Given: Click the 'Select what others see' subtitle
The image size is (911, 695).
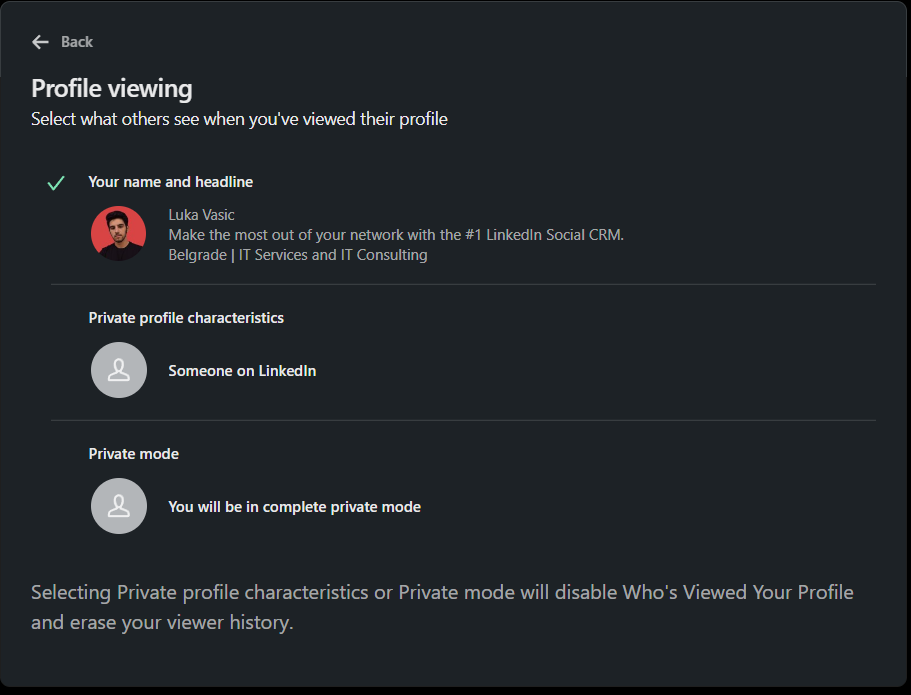Looking at the screenshot, I should [239, 119].
